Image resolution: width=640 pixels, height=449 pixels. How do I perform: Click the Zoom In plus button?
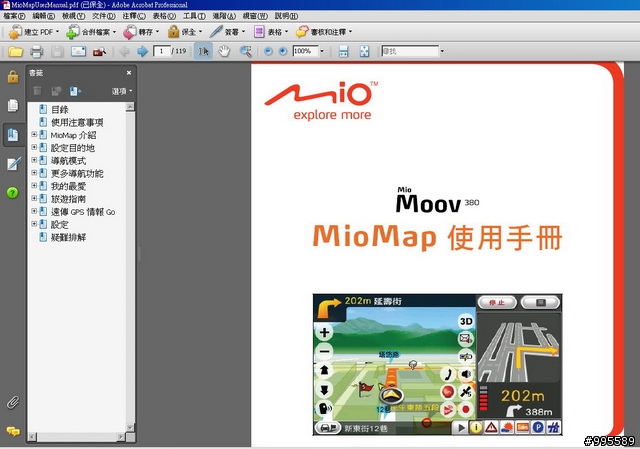pos(282,51)
